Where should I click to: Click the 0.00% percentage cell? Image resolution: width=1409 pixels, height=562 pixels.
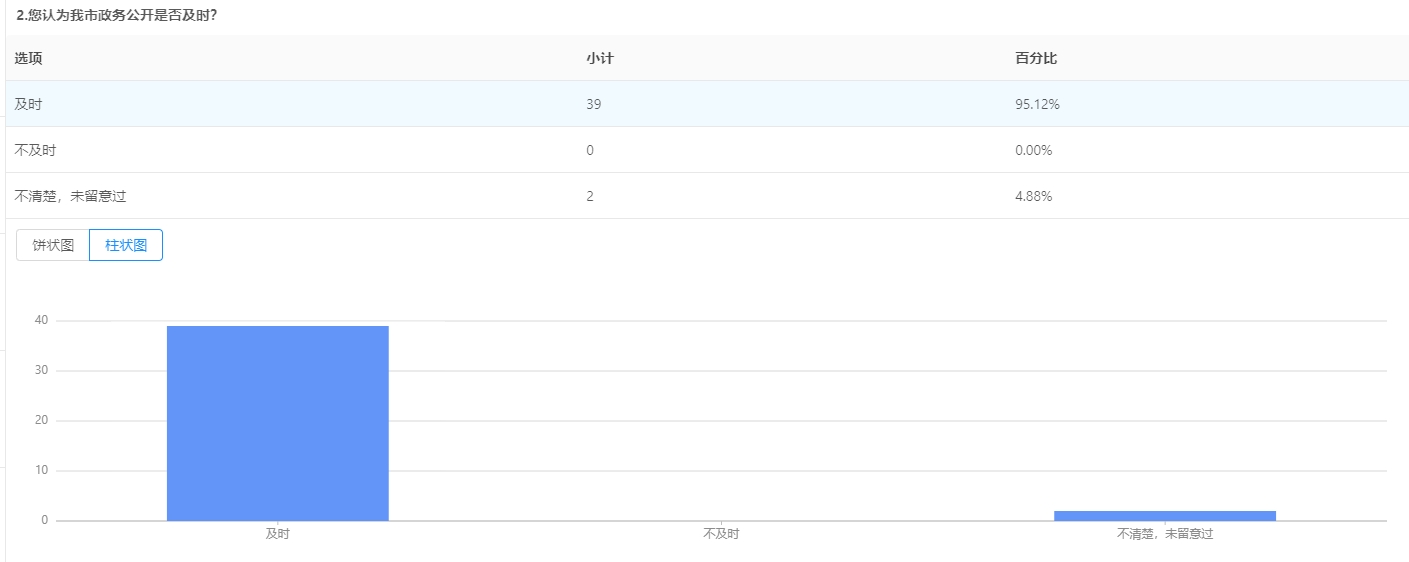pyautogui.click(x=1034, y=150)
